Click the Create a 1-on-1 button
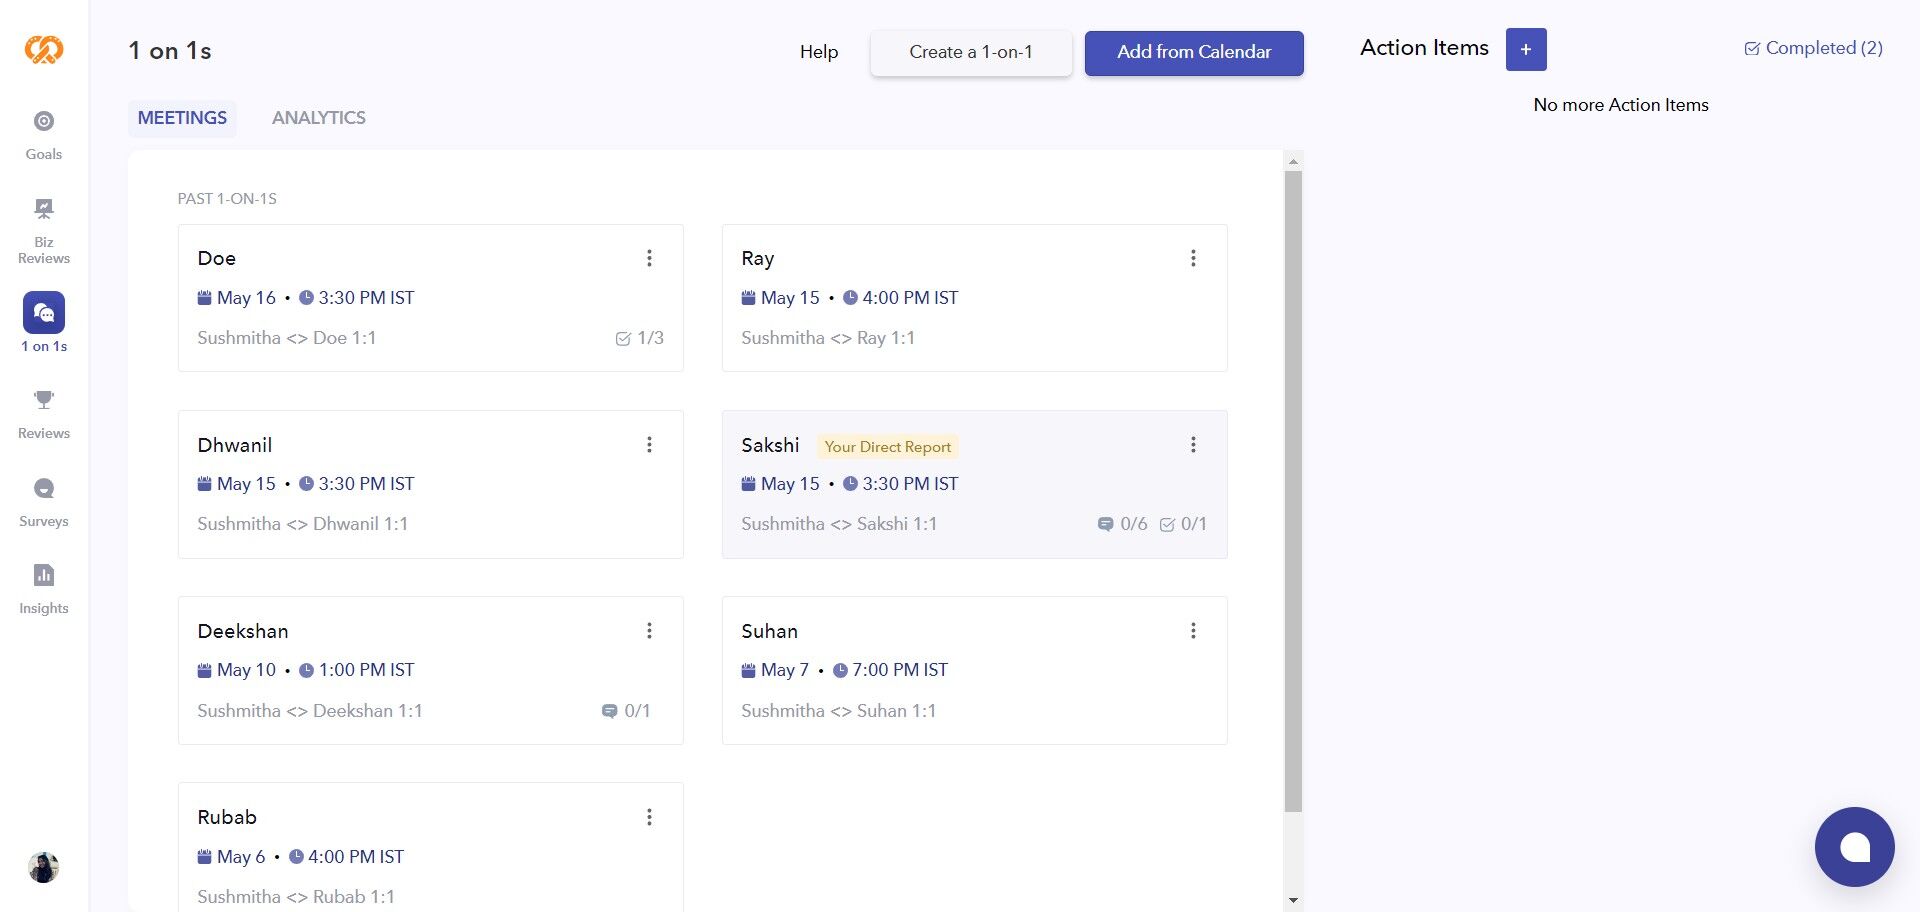Viewport: 1920px width, 912px height. 971,53
